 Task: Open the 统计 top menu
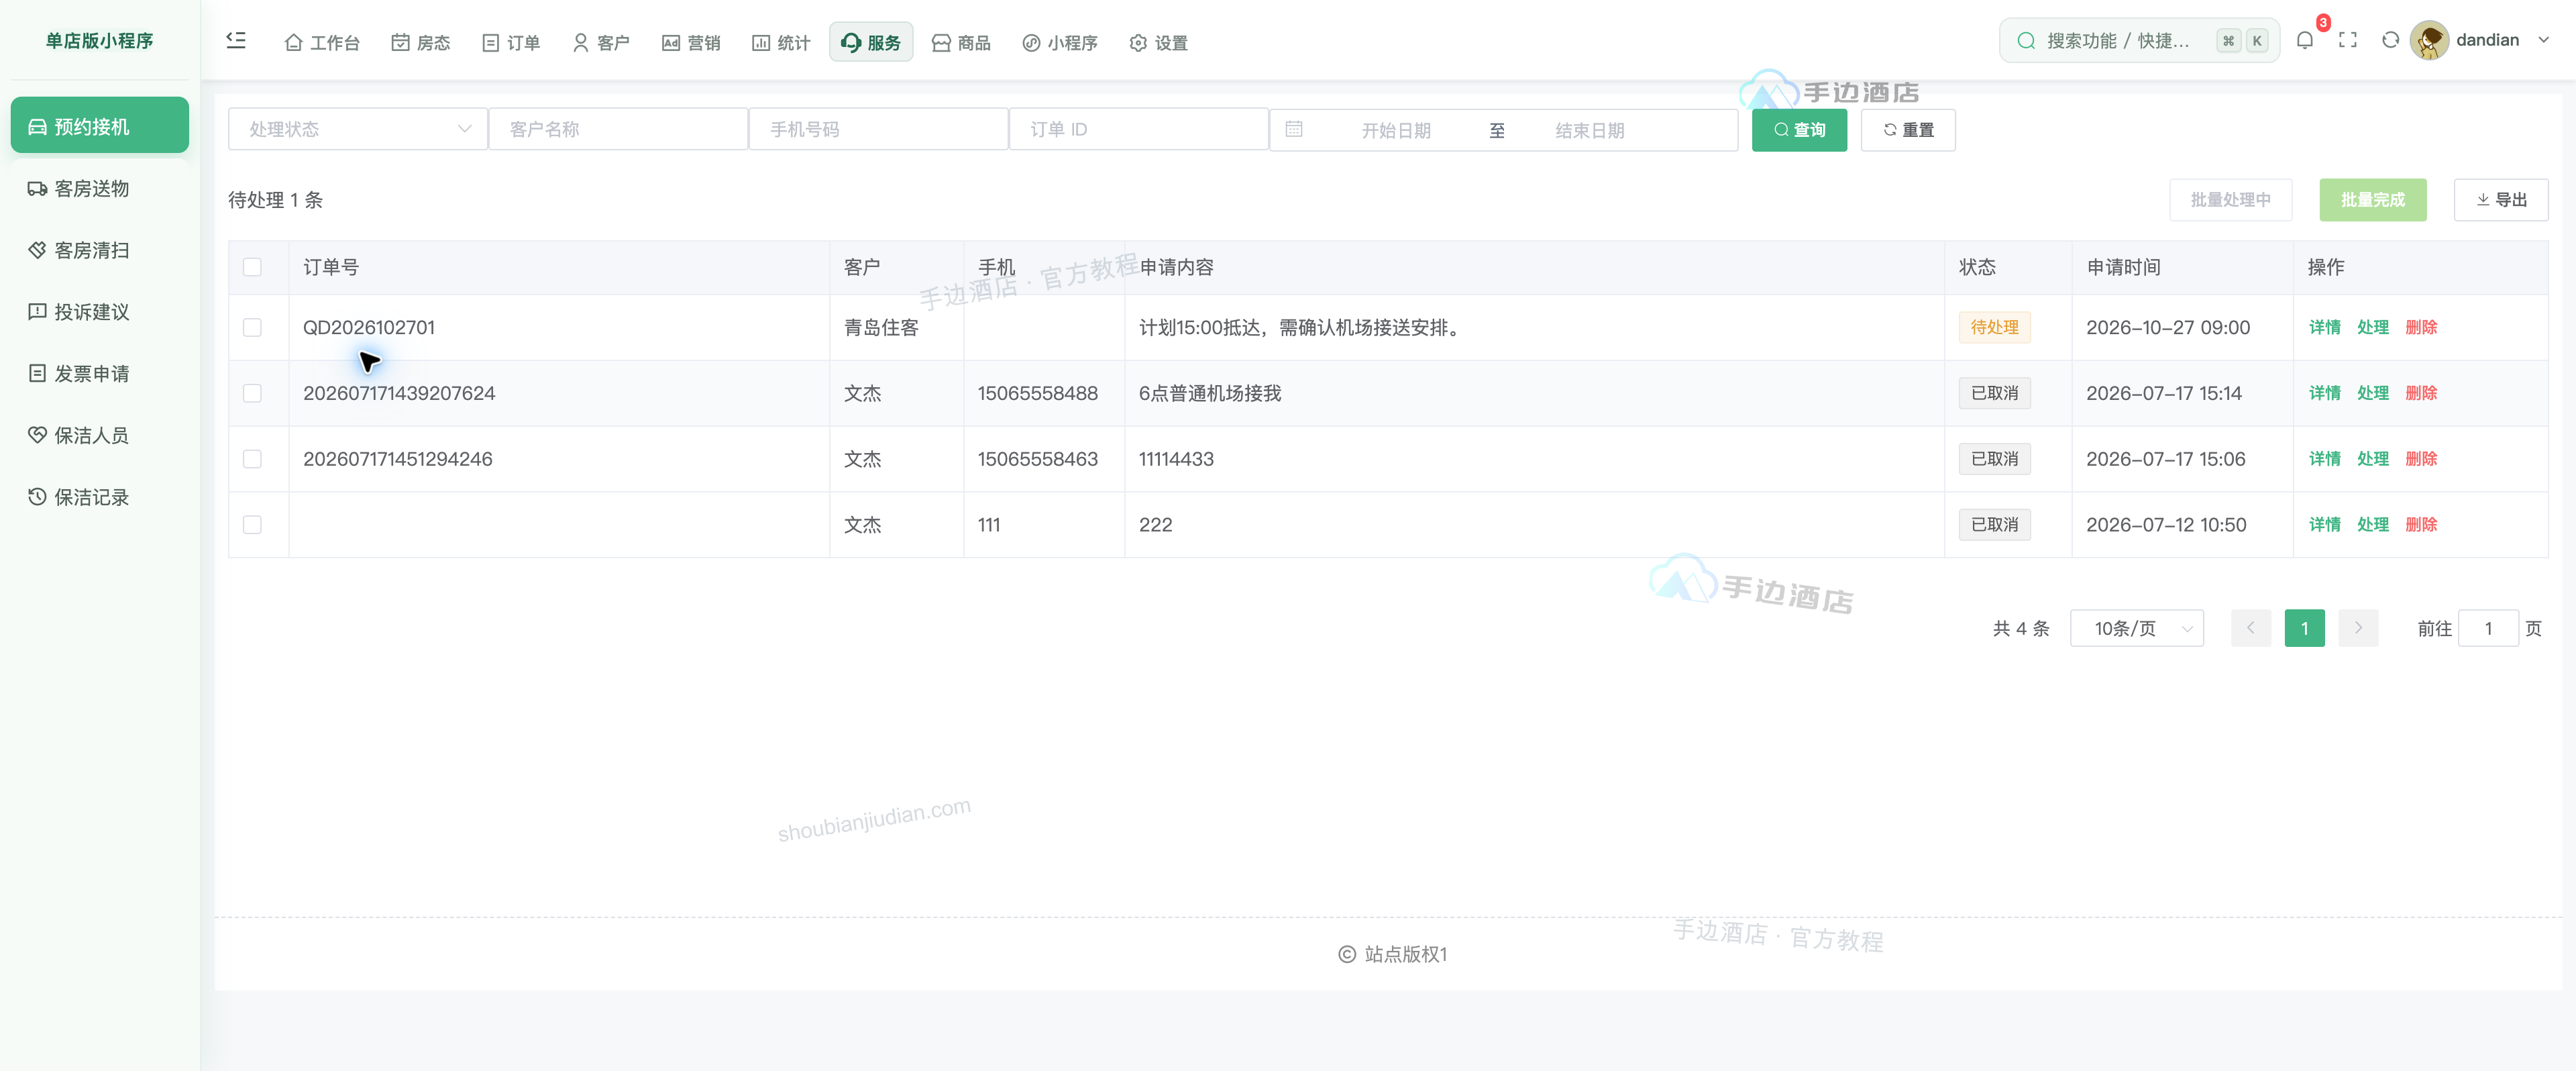781,42
